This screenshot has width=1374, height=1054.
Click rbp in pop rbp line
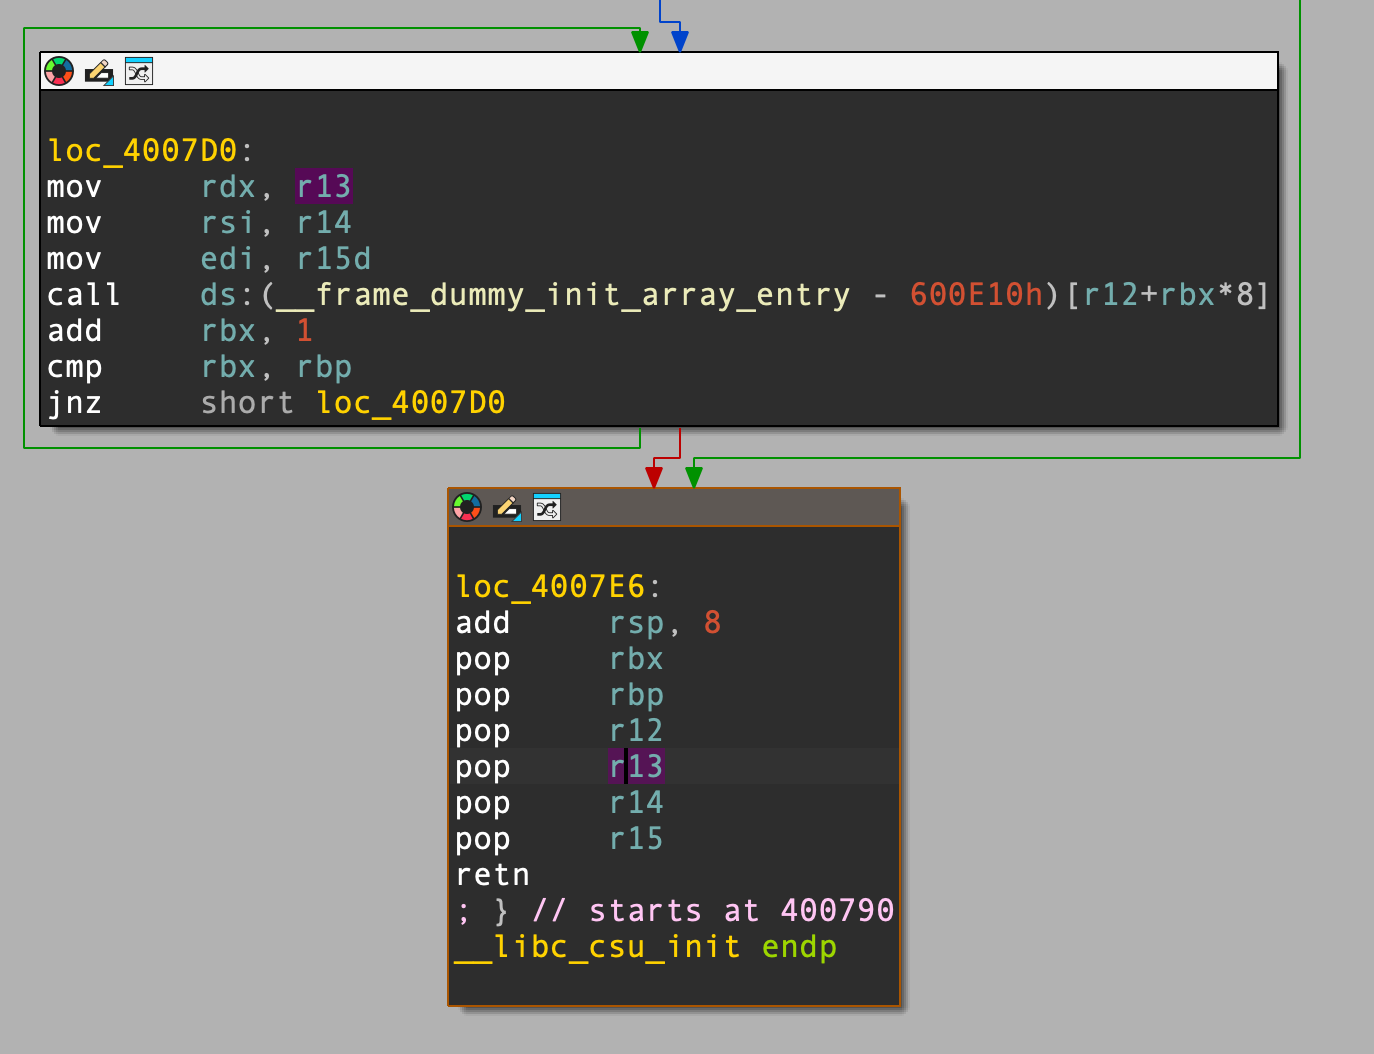click(x=636, y=695)
